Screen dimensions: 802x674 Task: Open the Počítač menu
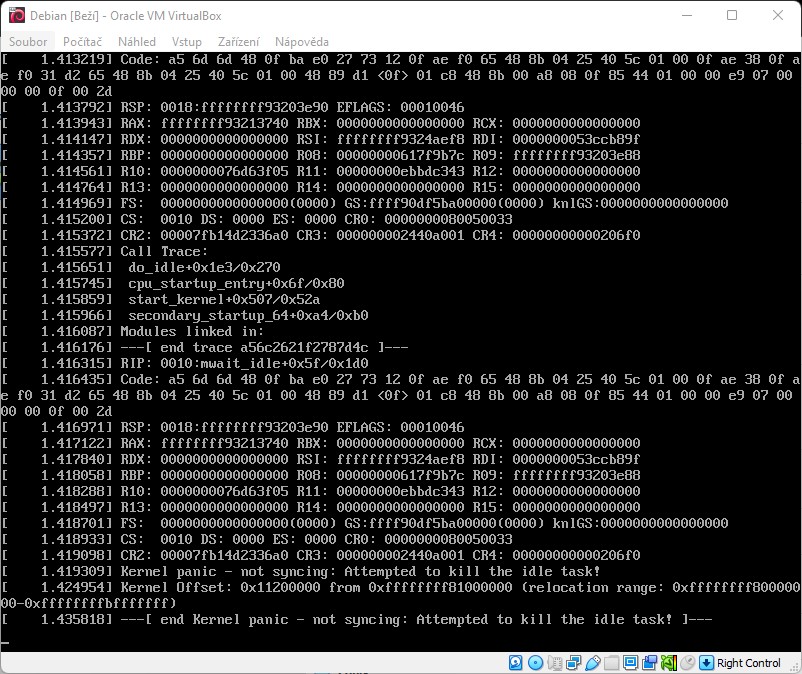click(83, 42)
